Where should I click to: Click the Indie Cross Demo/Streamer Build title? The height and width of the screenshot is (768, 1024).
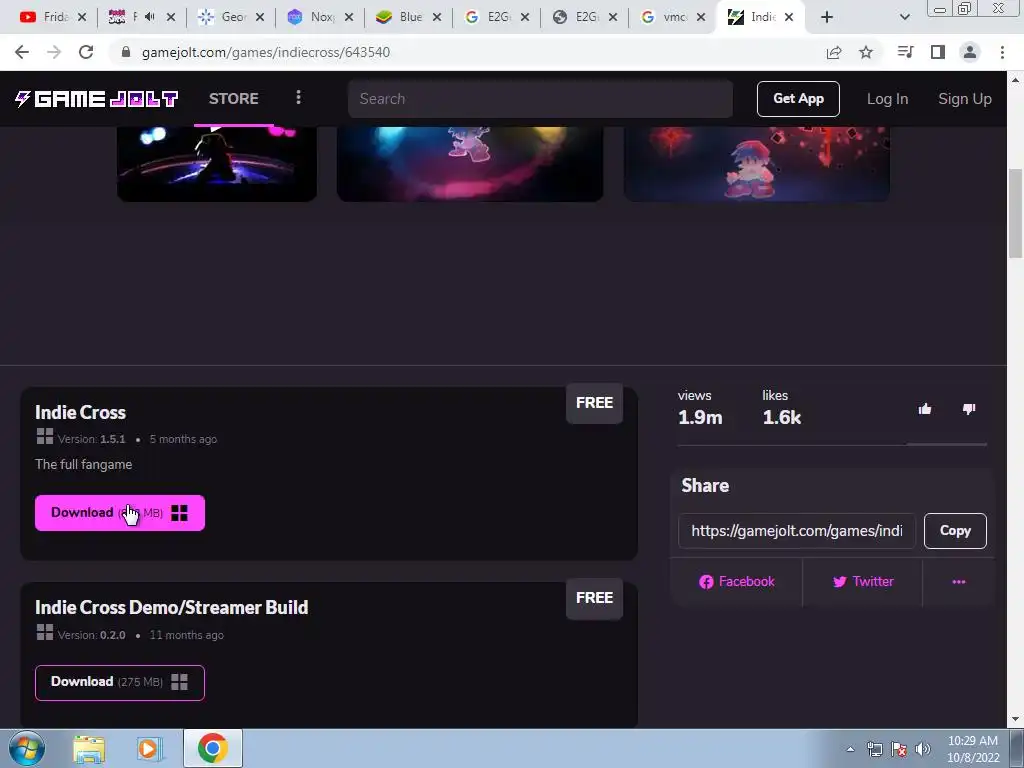click(x=172, y=607)
